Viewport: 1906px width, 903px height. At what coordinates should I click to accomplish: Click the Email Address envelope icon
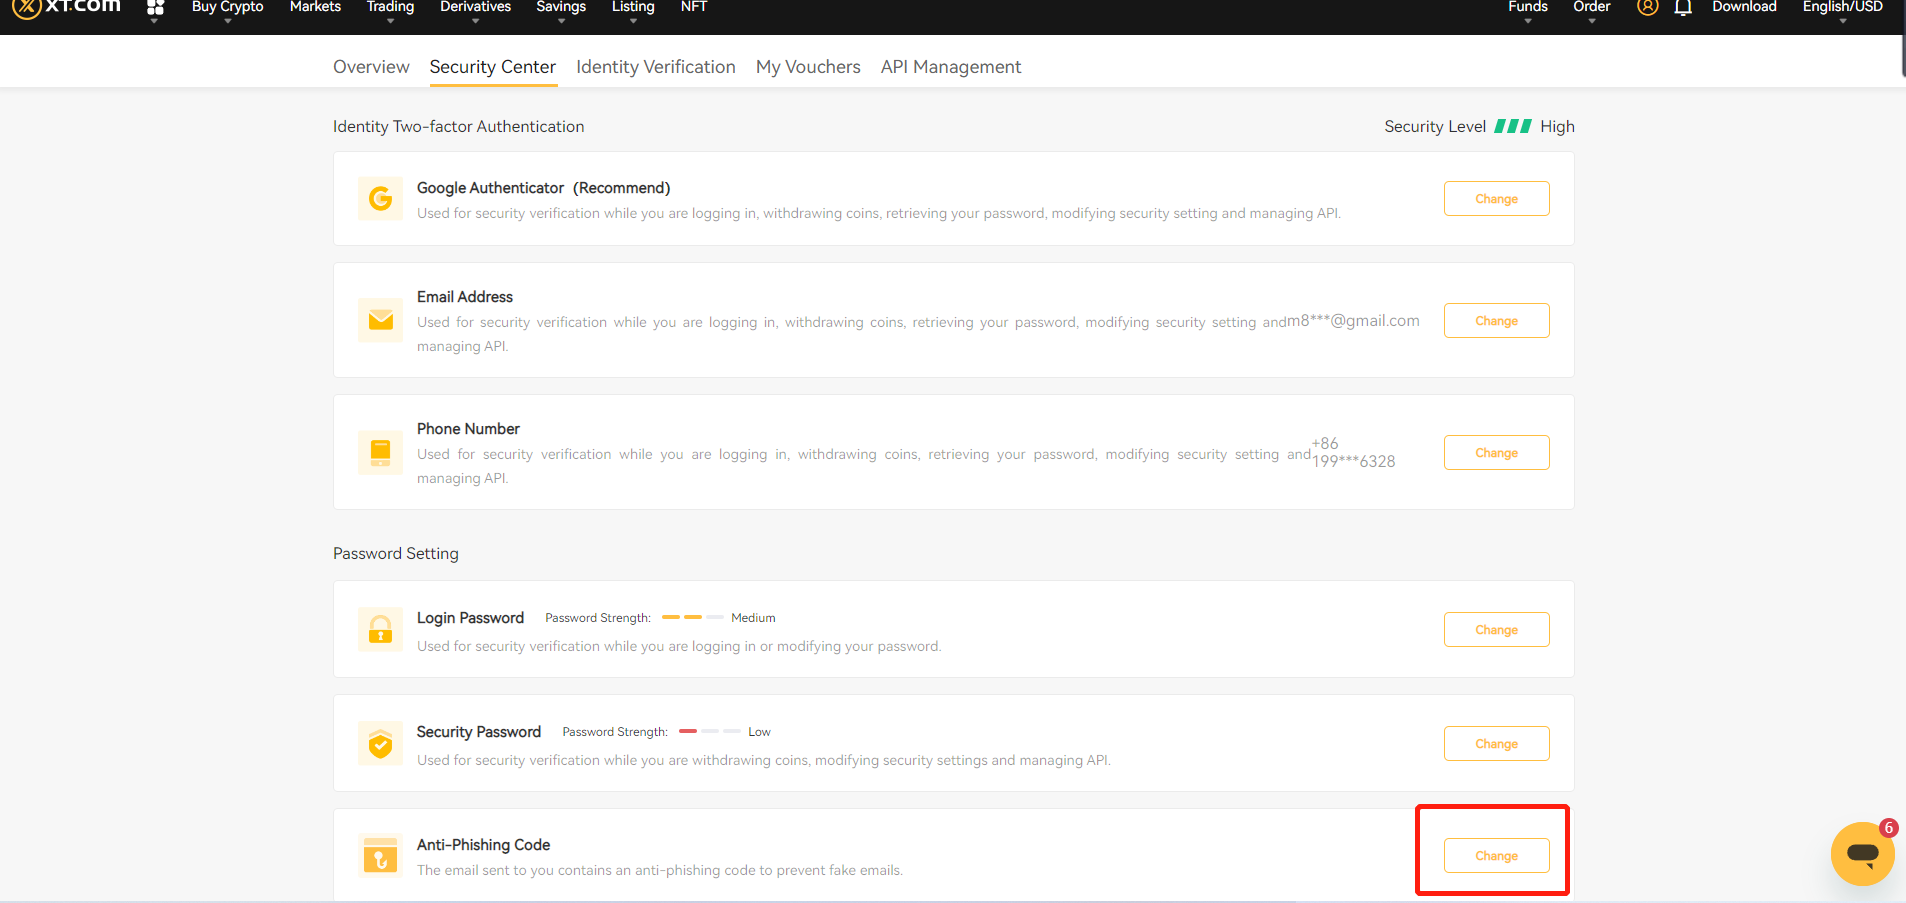pos(380,320)
